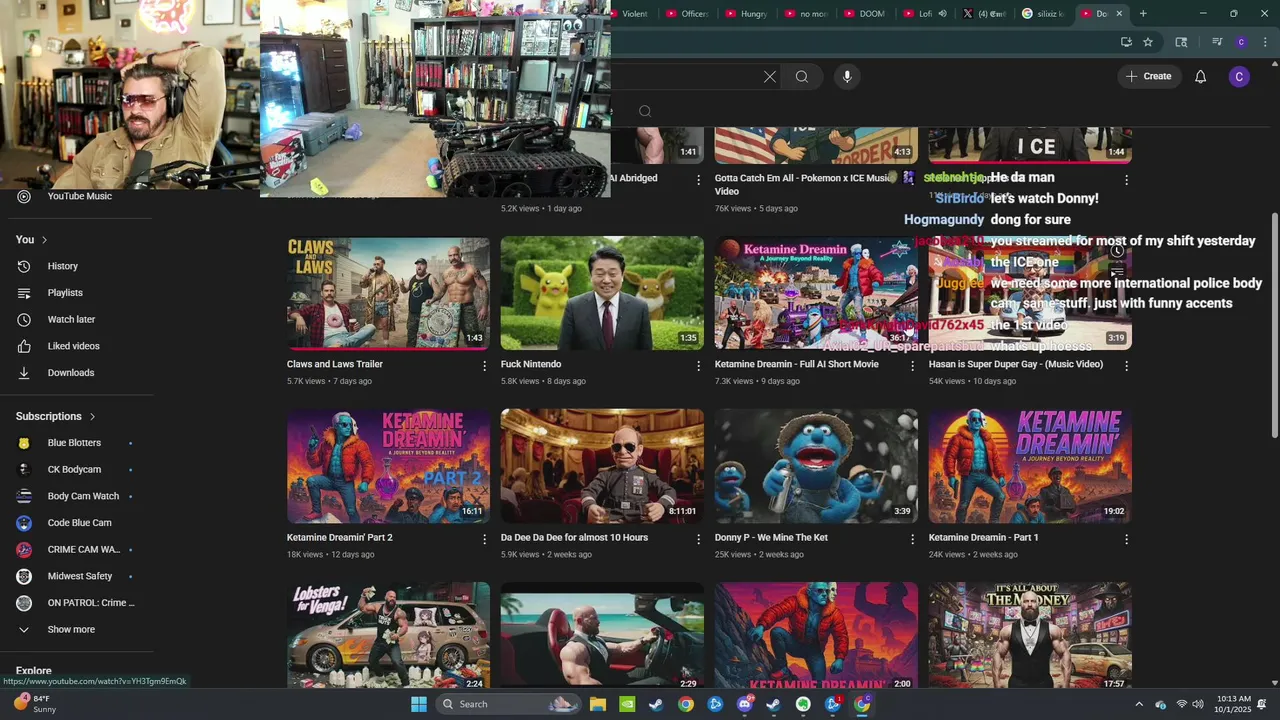Bookmark this page with star icon
1280x720 pixels.
(x=1148, y=42)
